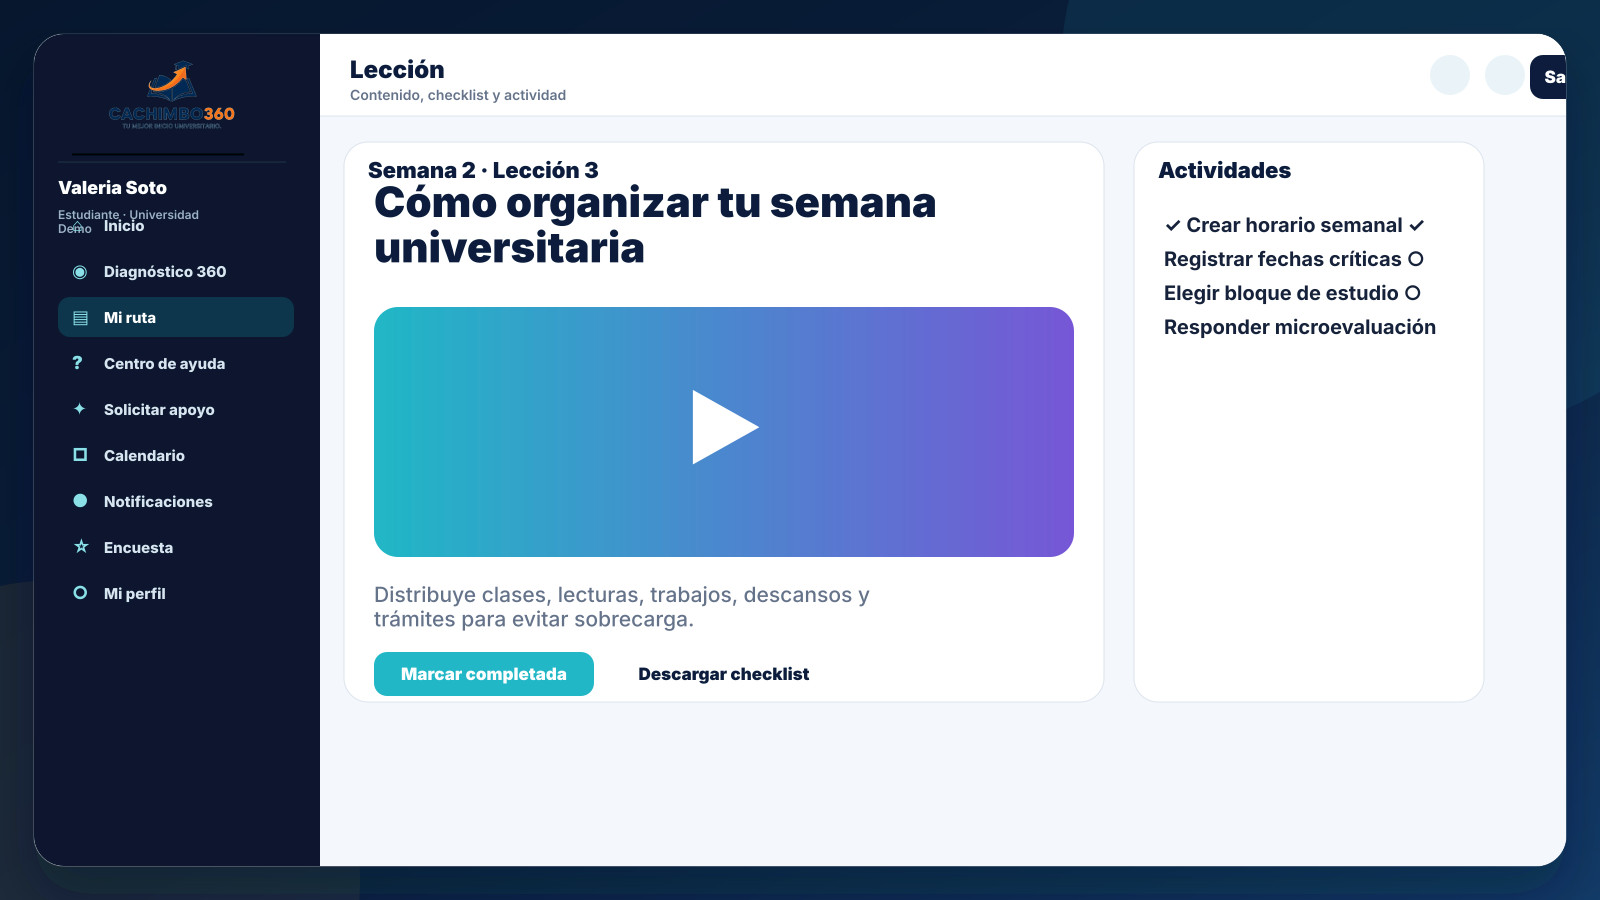Click the Semana 2 · Lección 3 label
This screenshot has height=900, width=1600.
483,170
